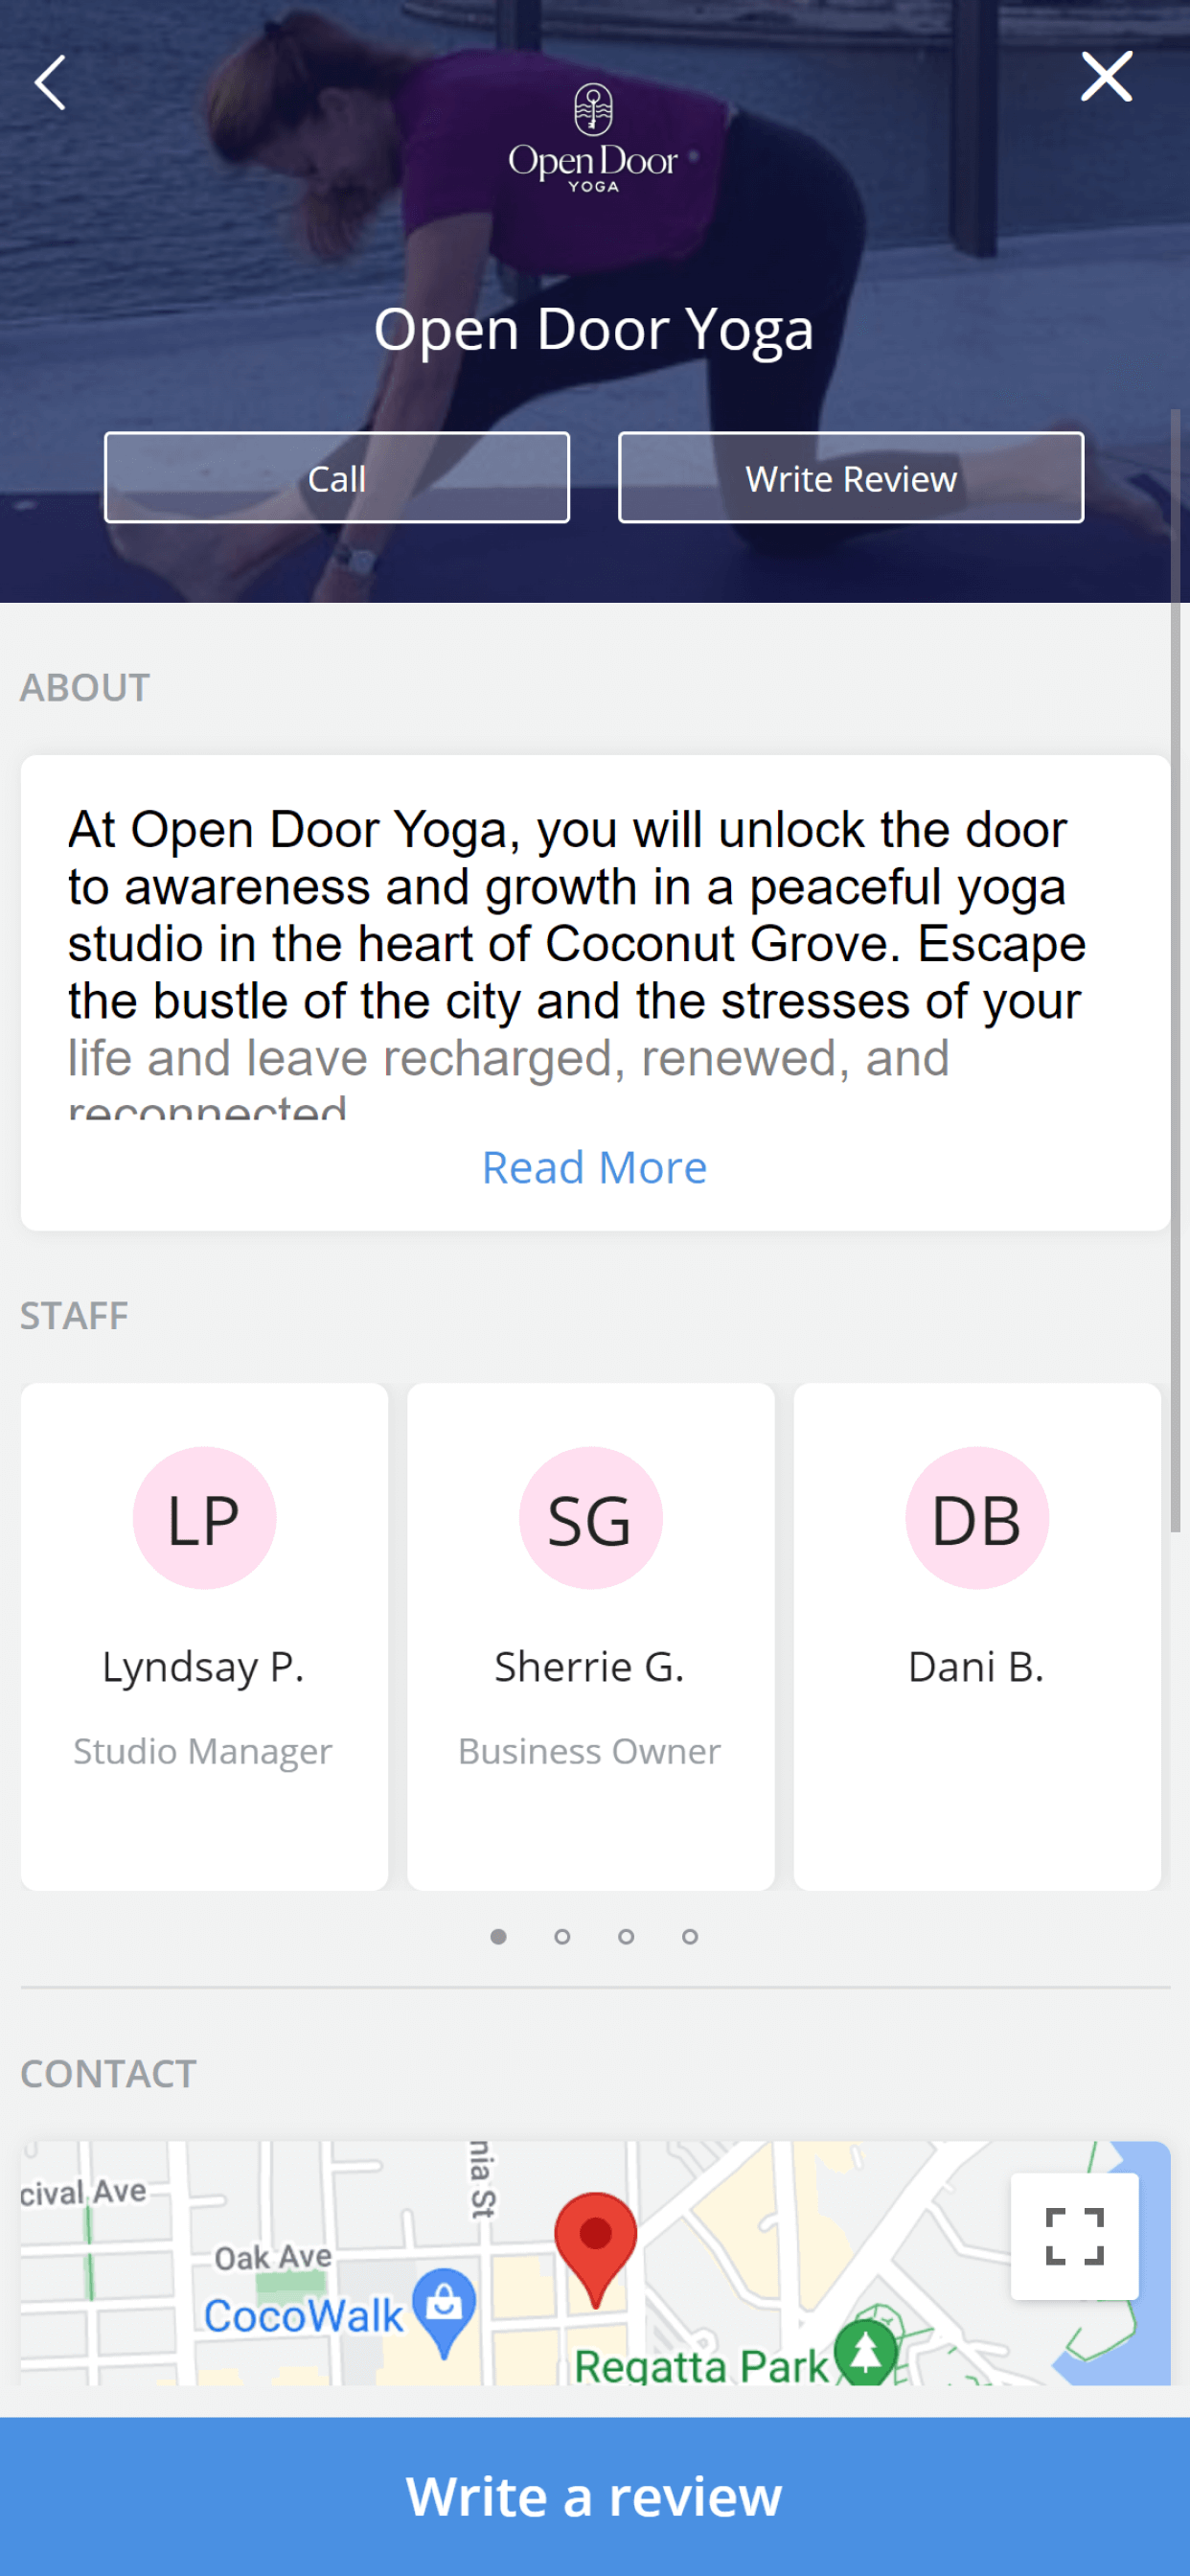Tap the LP avatar for Lyndsay P.
This screenshot has width=1190, height=2576.
tap(204, 1518)
